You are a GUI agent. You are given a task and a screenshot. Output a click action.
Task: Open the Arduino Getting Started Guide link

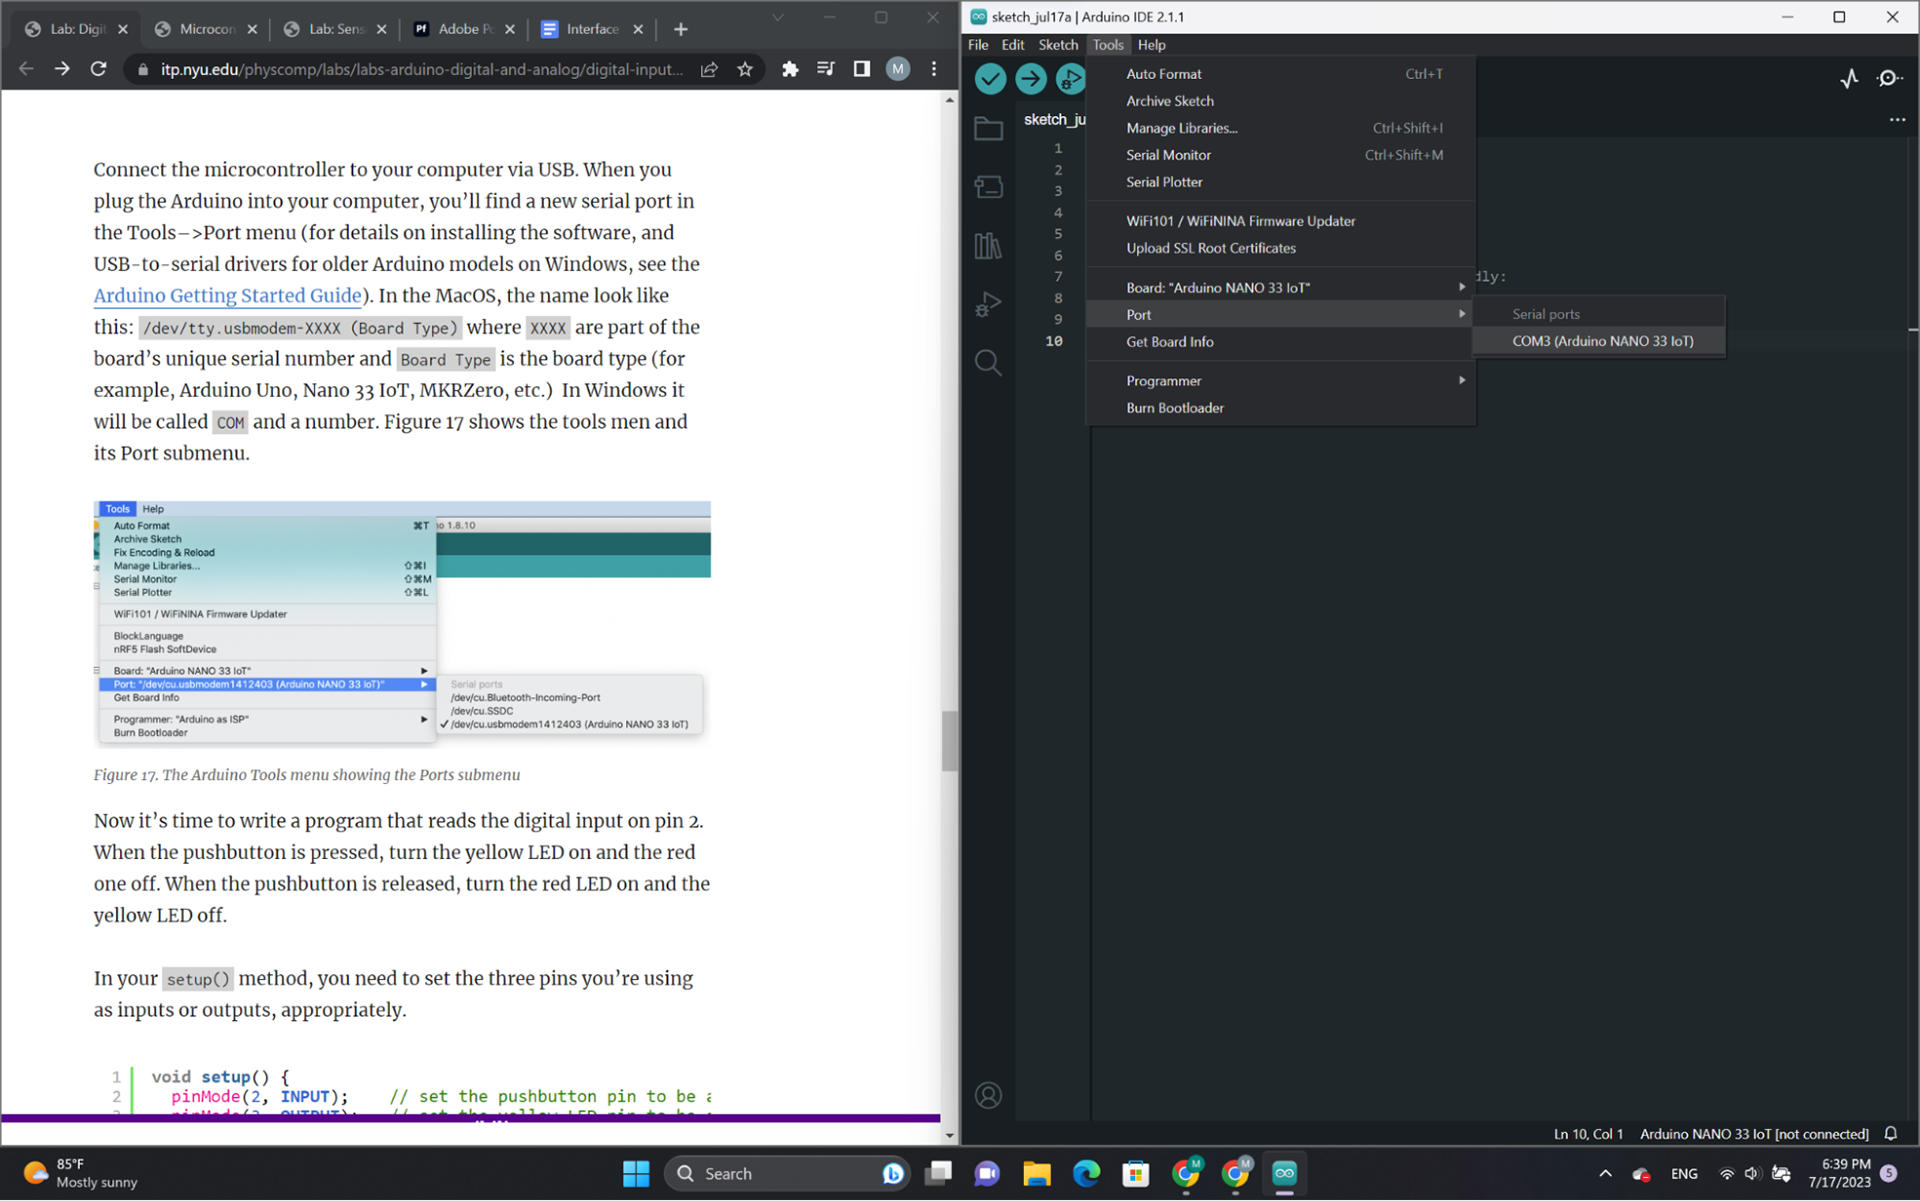(227, 296)
